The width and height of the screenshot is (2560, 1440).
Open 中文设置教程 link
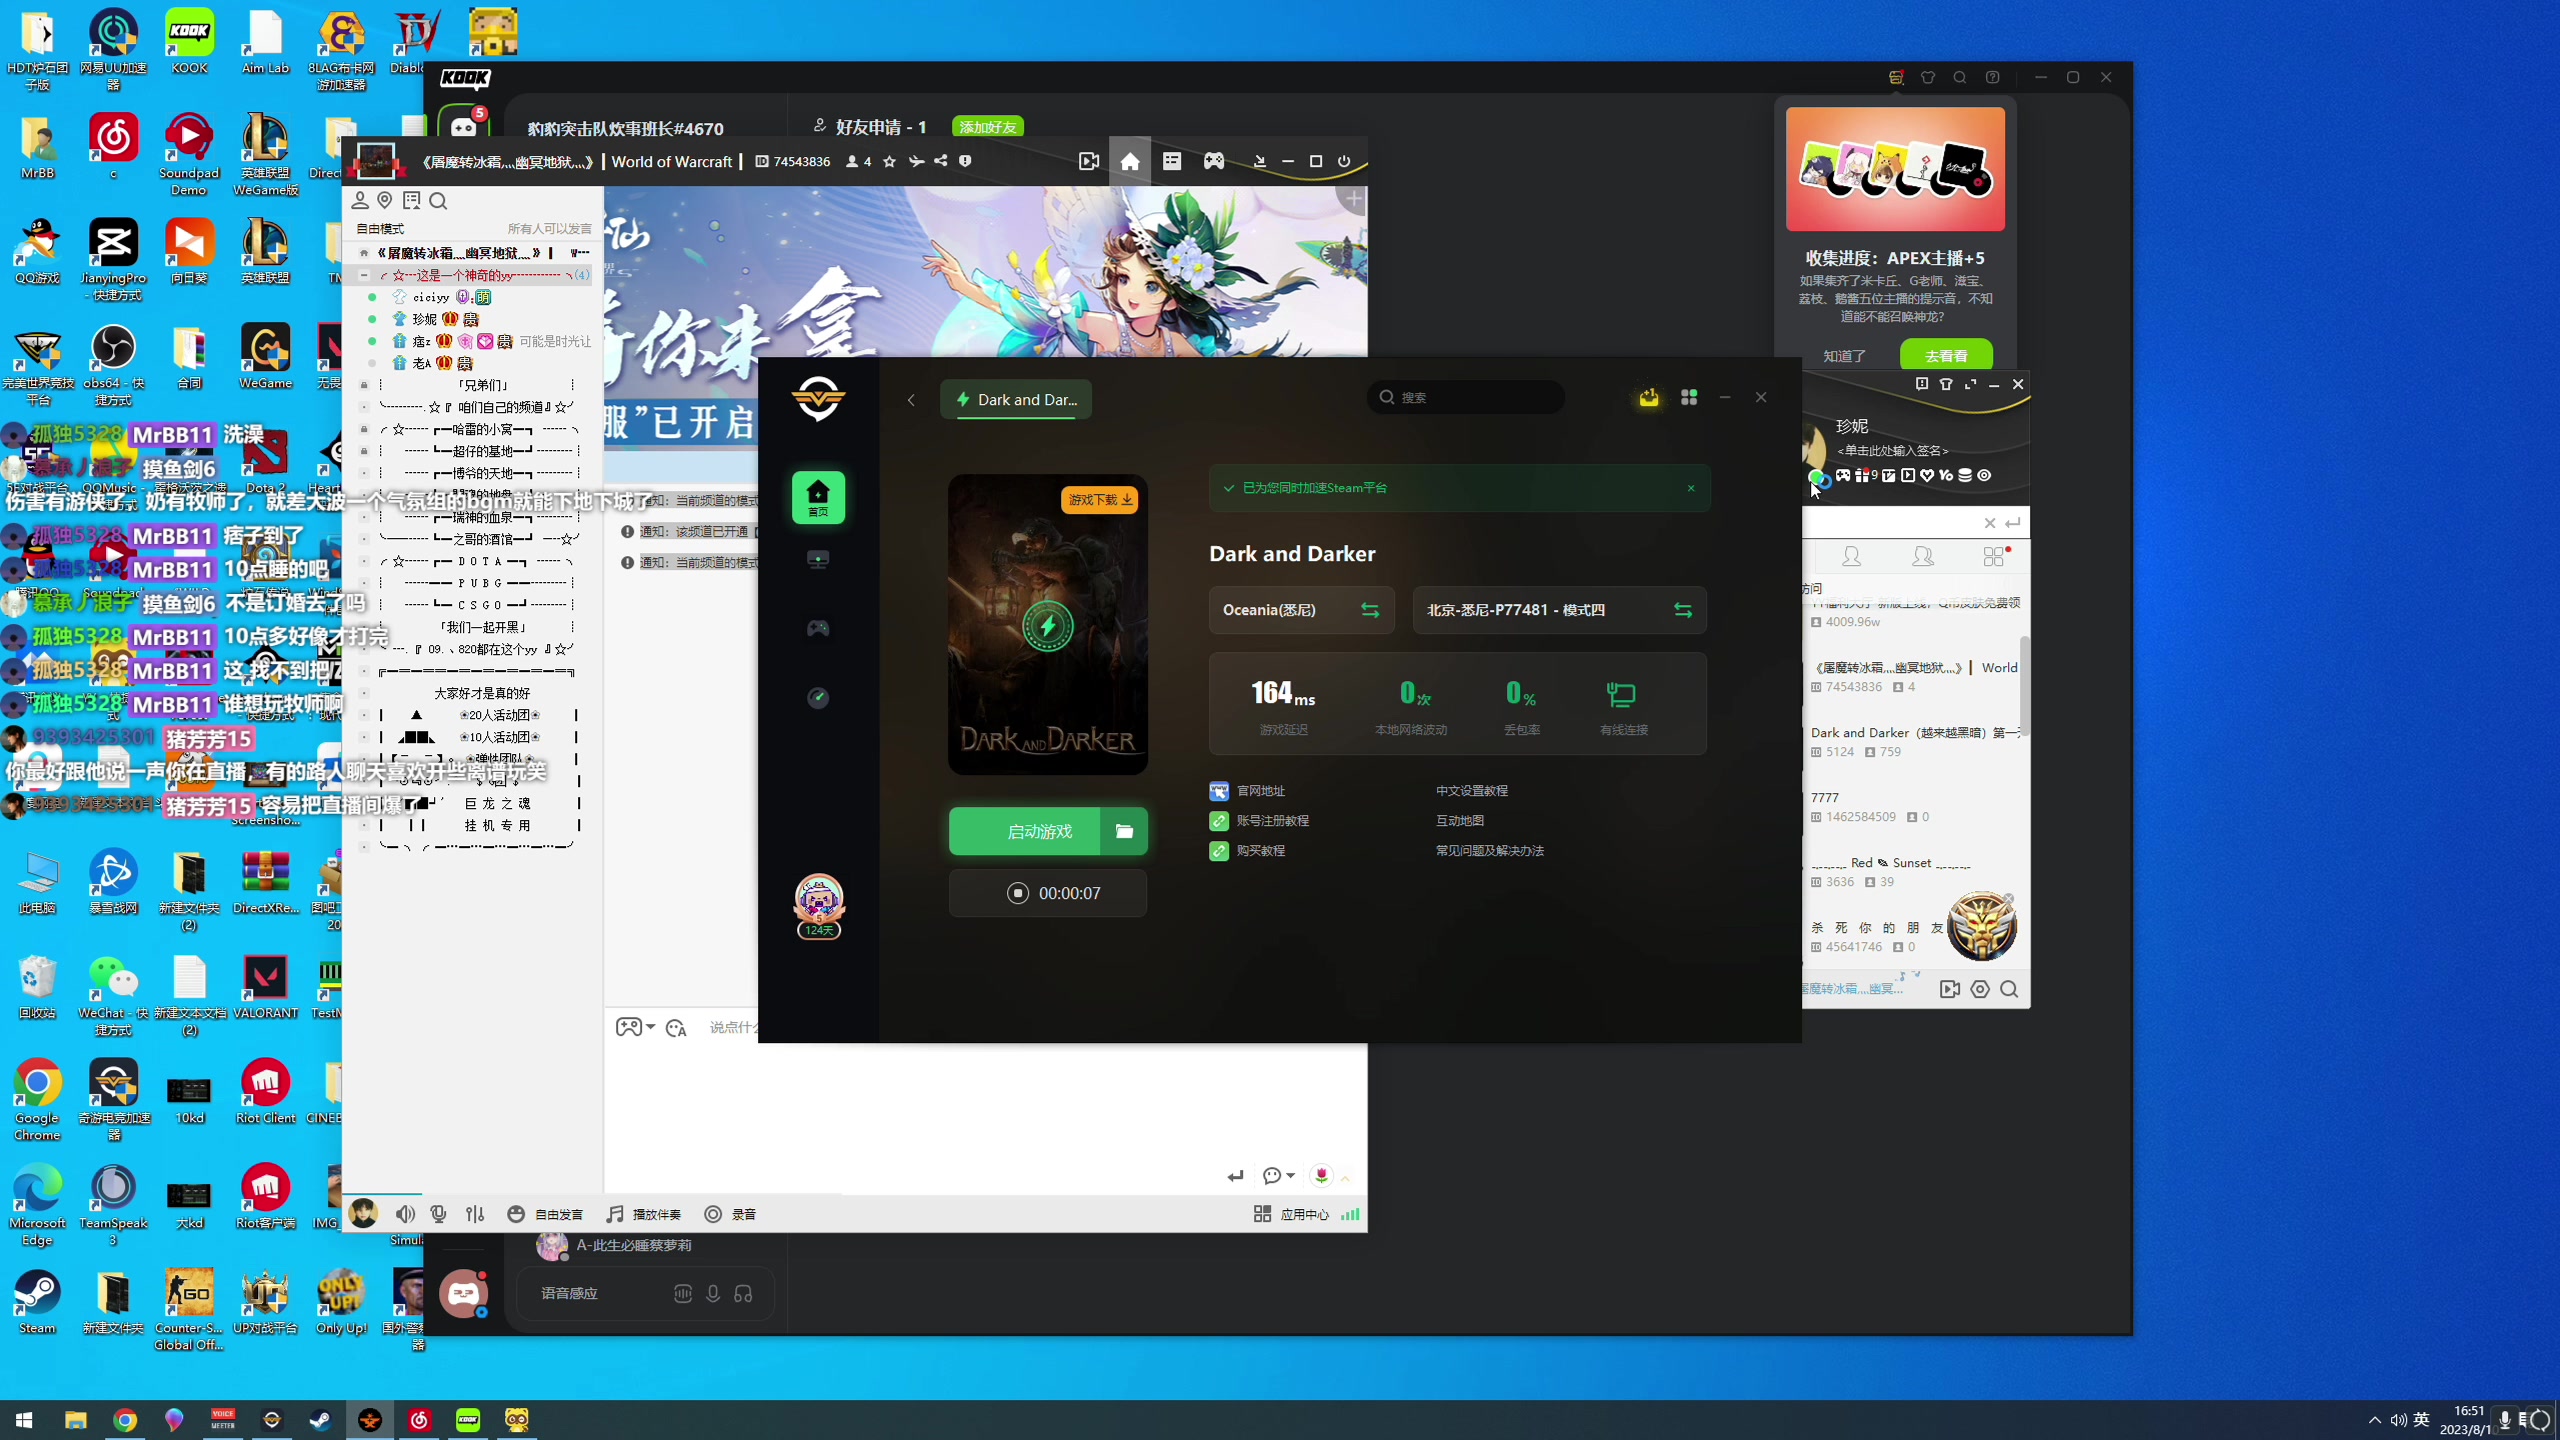coord(1472,791)
